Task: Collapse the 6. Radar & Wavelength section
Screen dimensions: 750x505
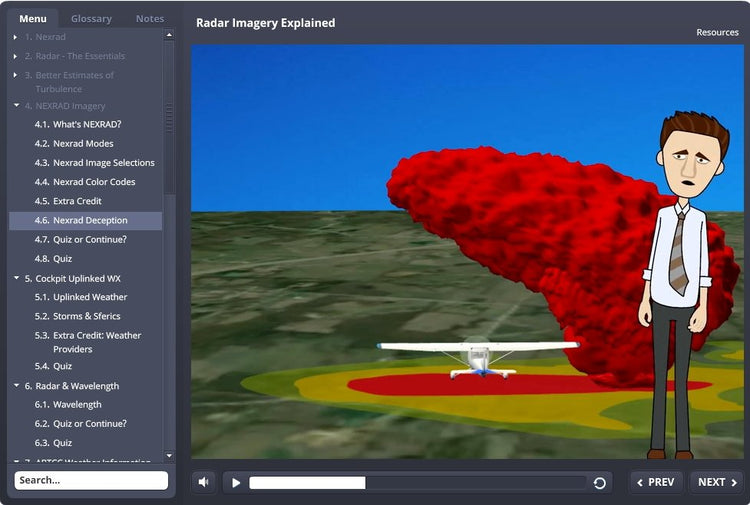Action: (x=16, y=385)
